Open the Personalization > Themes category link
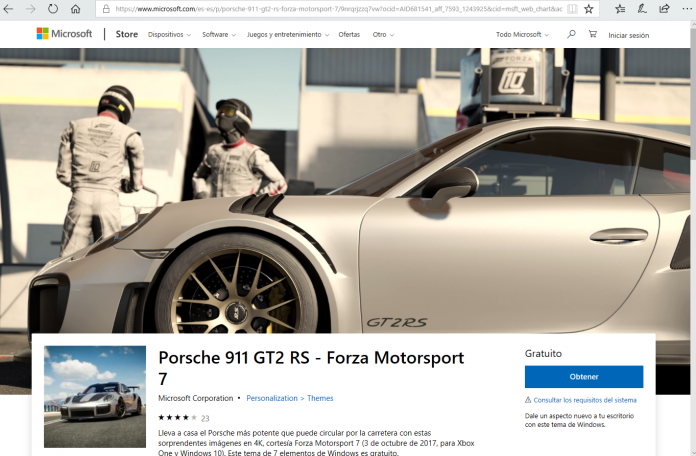 [x=289, y=398]
